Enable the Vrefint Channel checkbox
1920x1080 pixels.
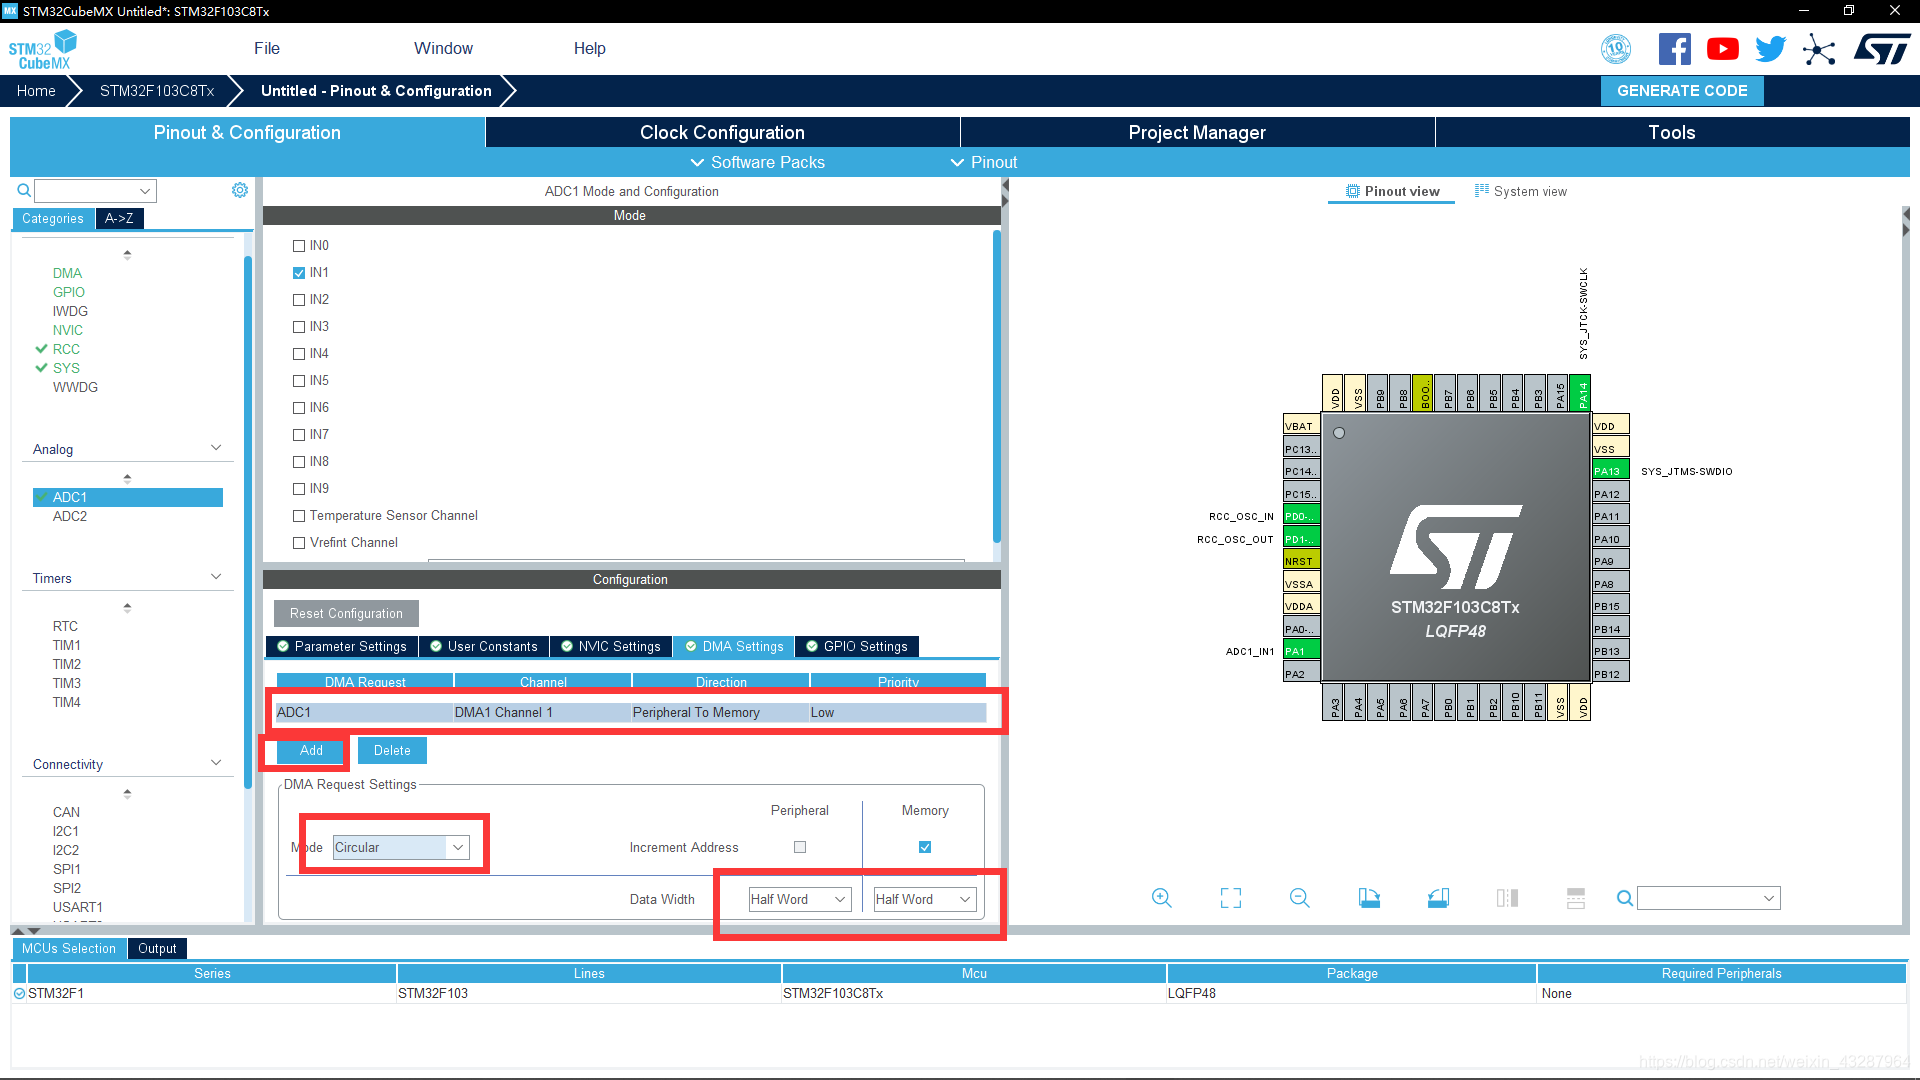click(x=298, y=543)
